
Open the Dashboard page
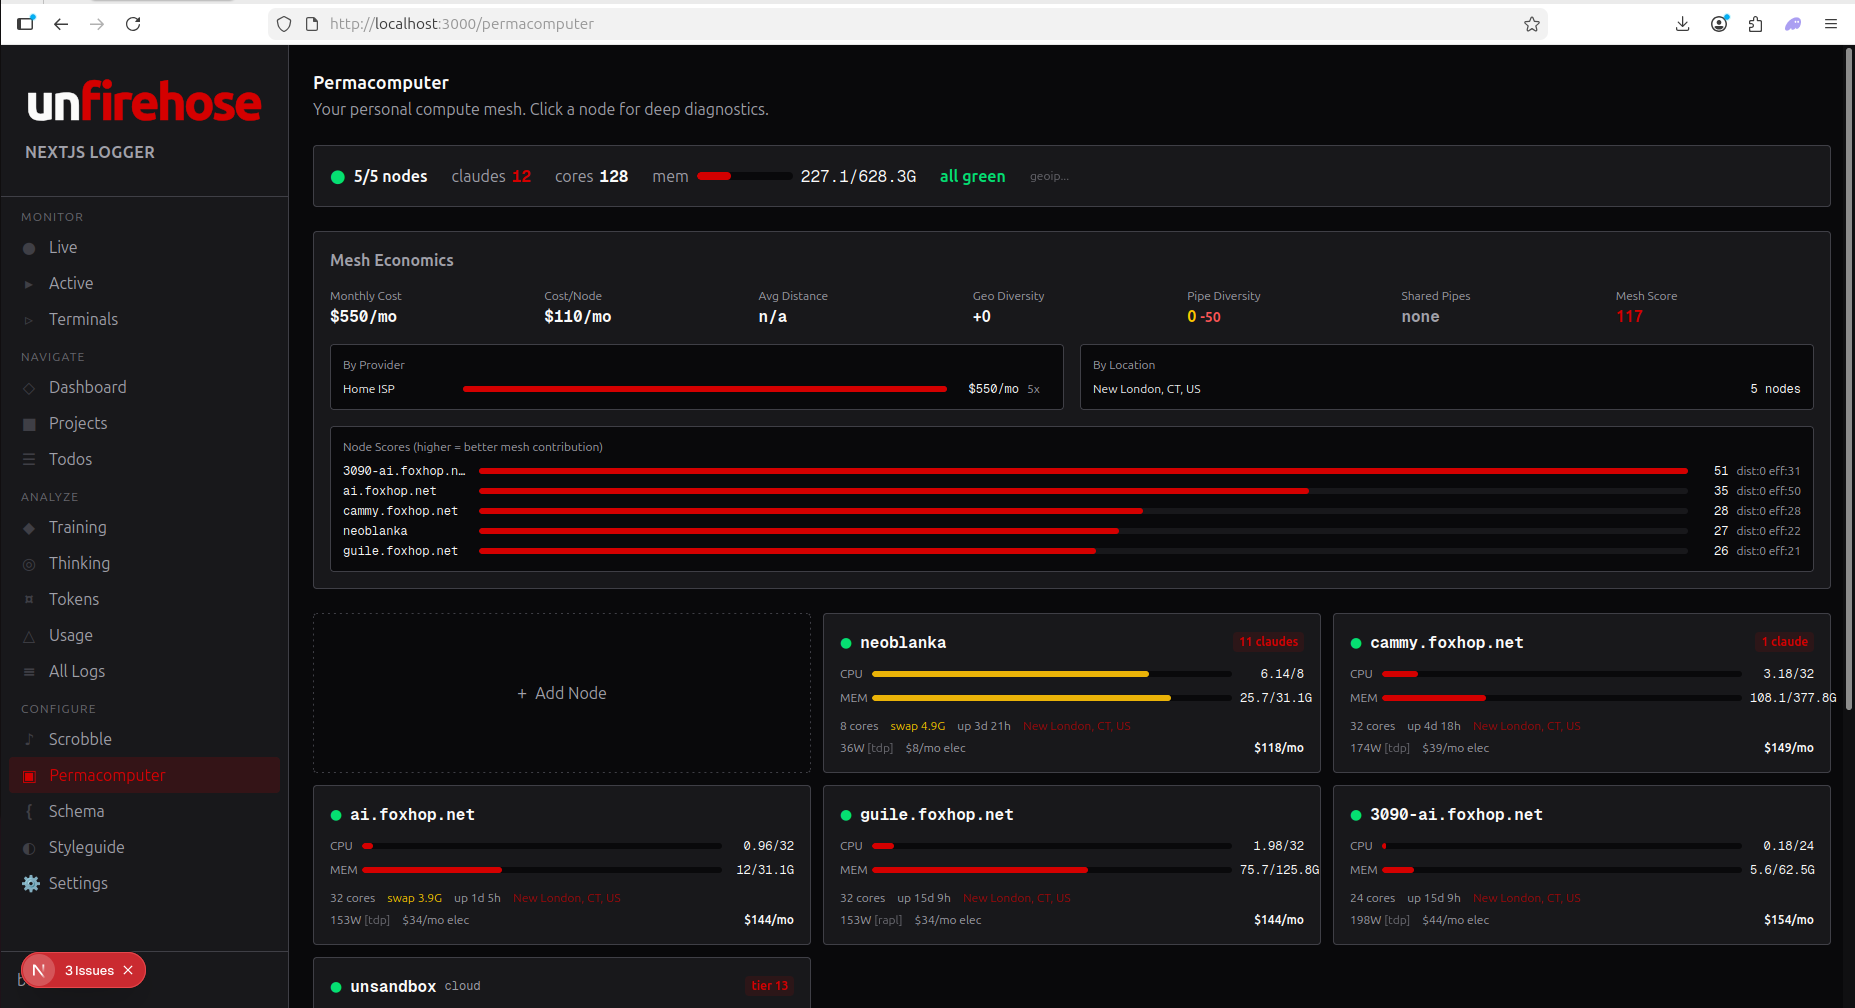point(87,387)
